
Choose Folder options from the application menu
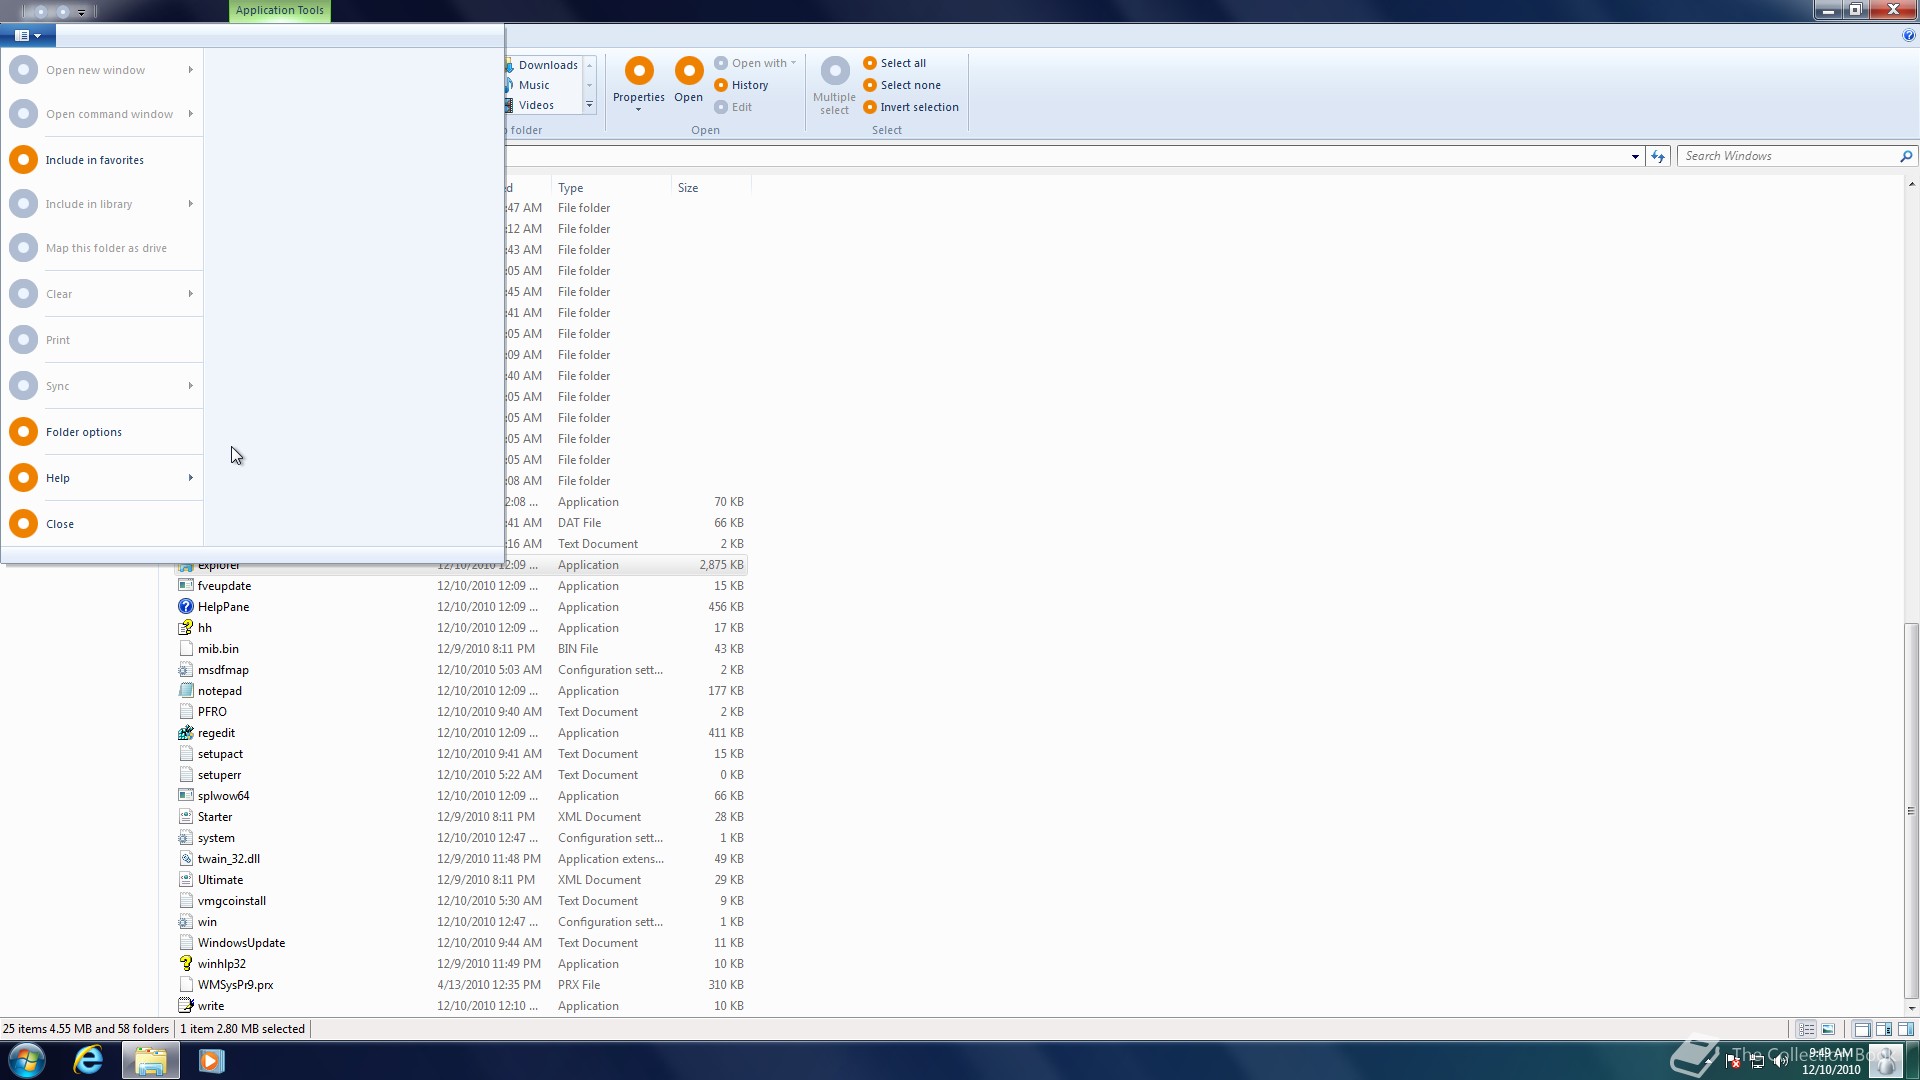(84, 432)
